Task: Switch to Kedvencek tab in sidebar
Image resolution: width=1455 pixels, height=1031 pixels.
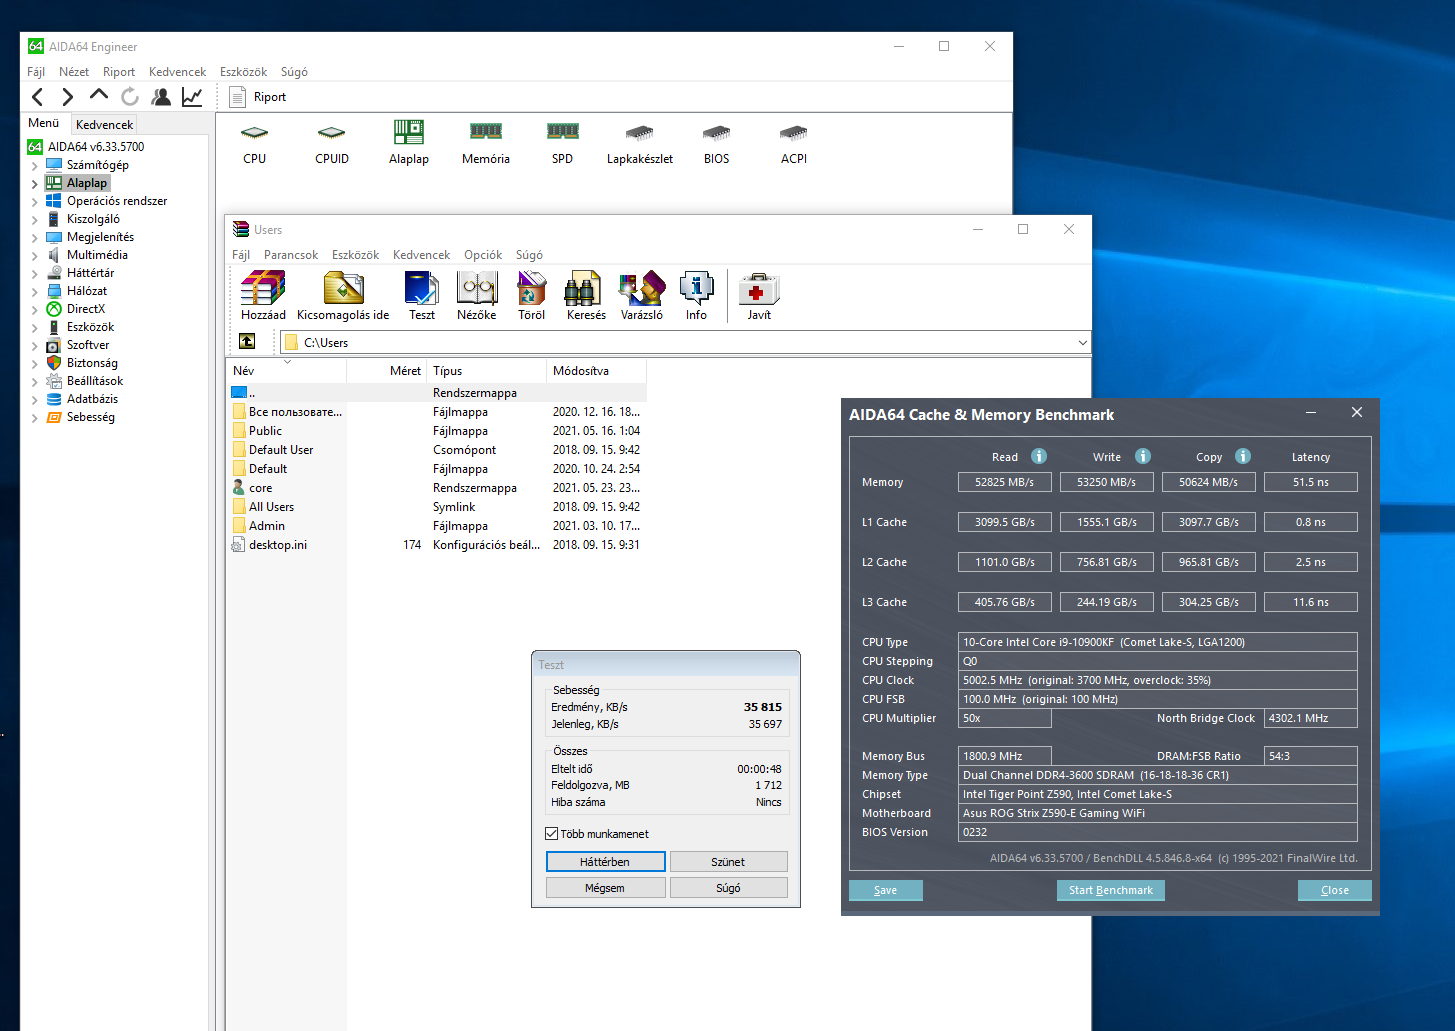Action: tap(104, 125)
